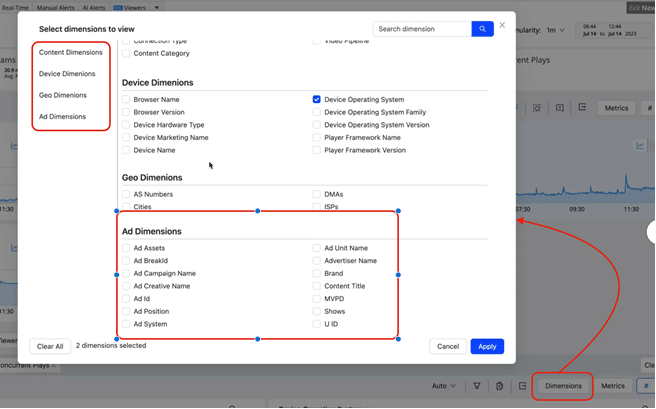Screen dimensions: 656x409
Task: Click the bottom Metrics button
Action: point(613,386)
